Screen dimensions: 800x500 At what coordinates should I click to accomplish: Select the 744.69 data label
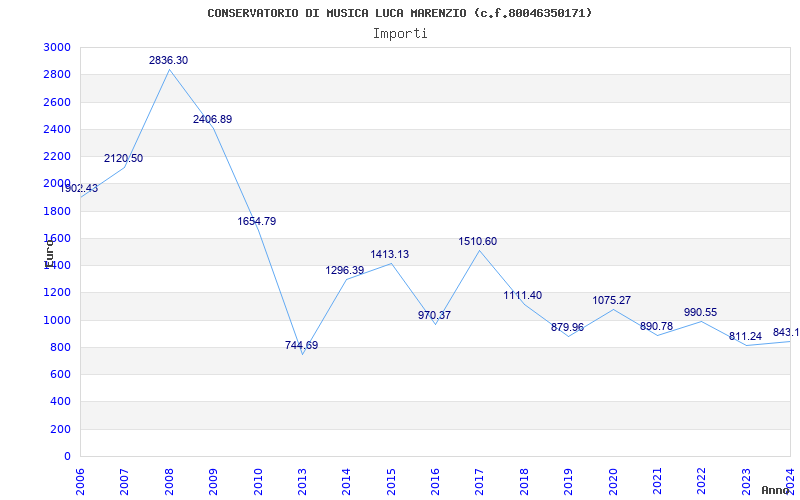tap(302, 345)
